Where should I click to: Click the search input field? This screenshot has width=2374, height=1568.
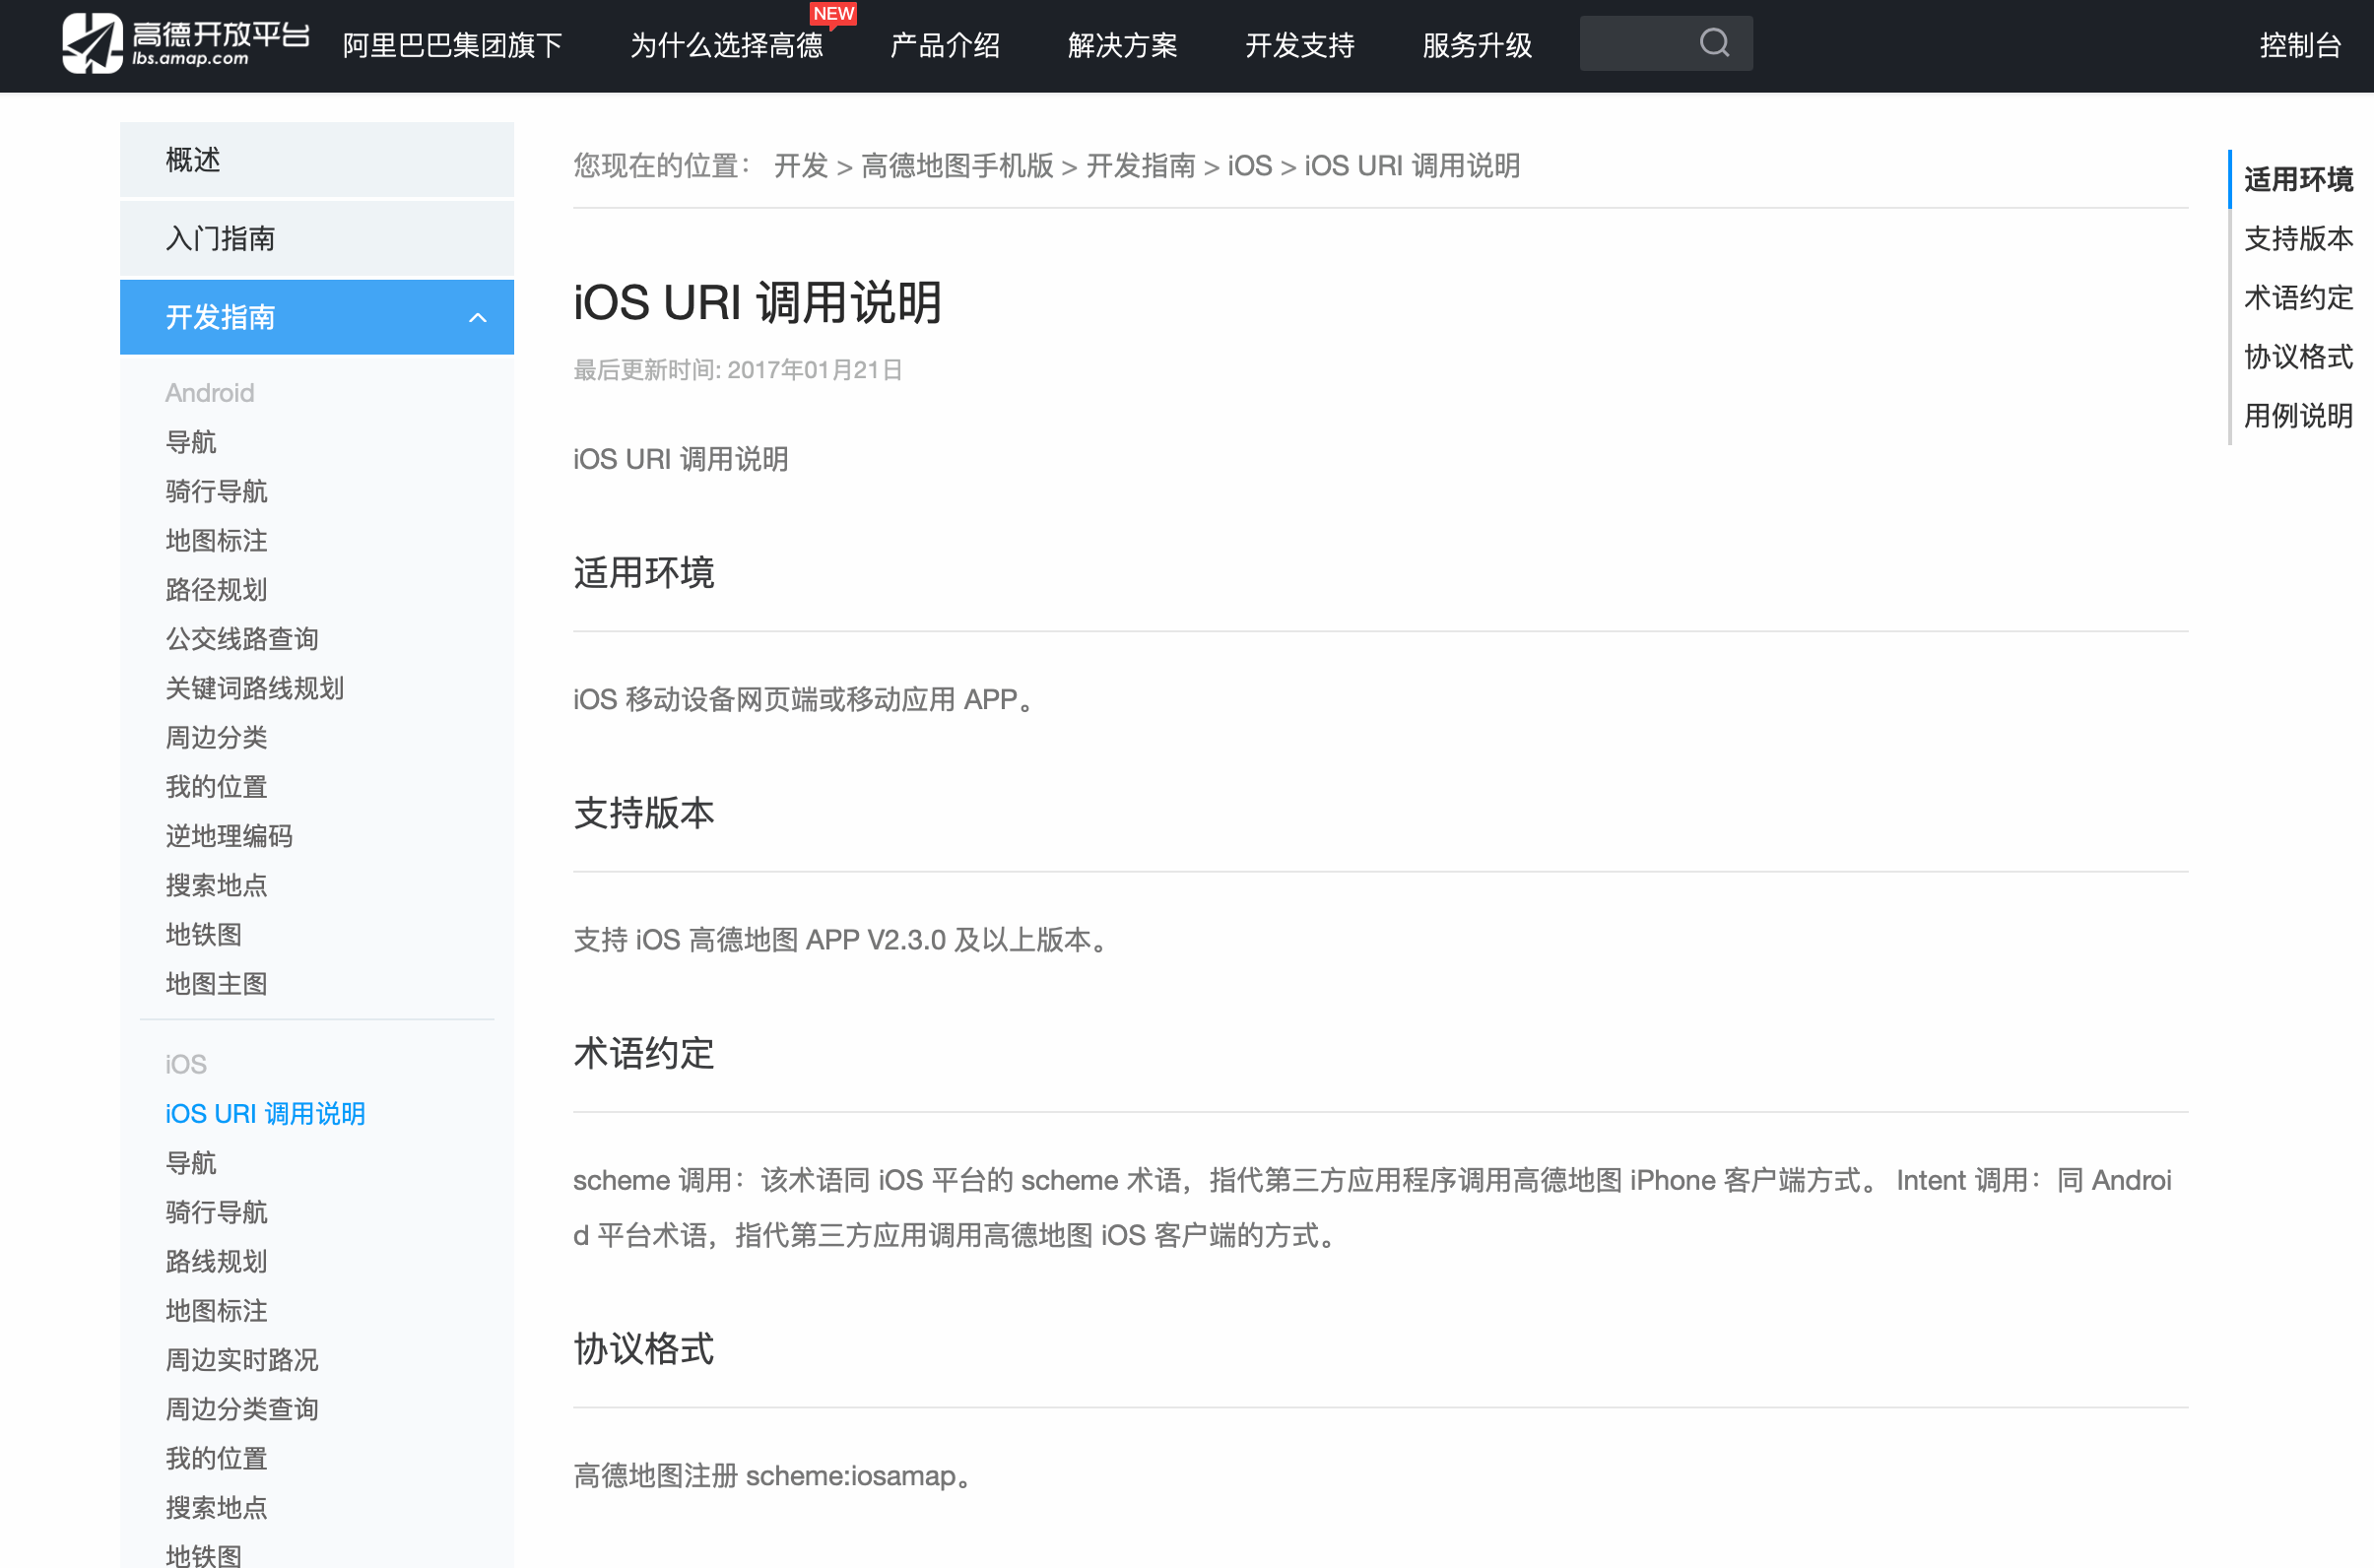pos(1636,44)
